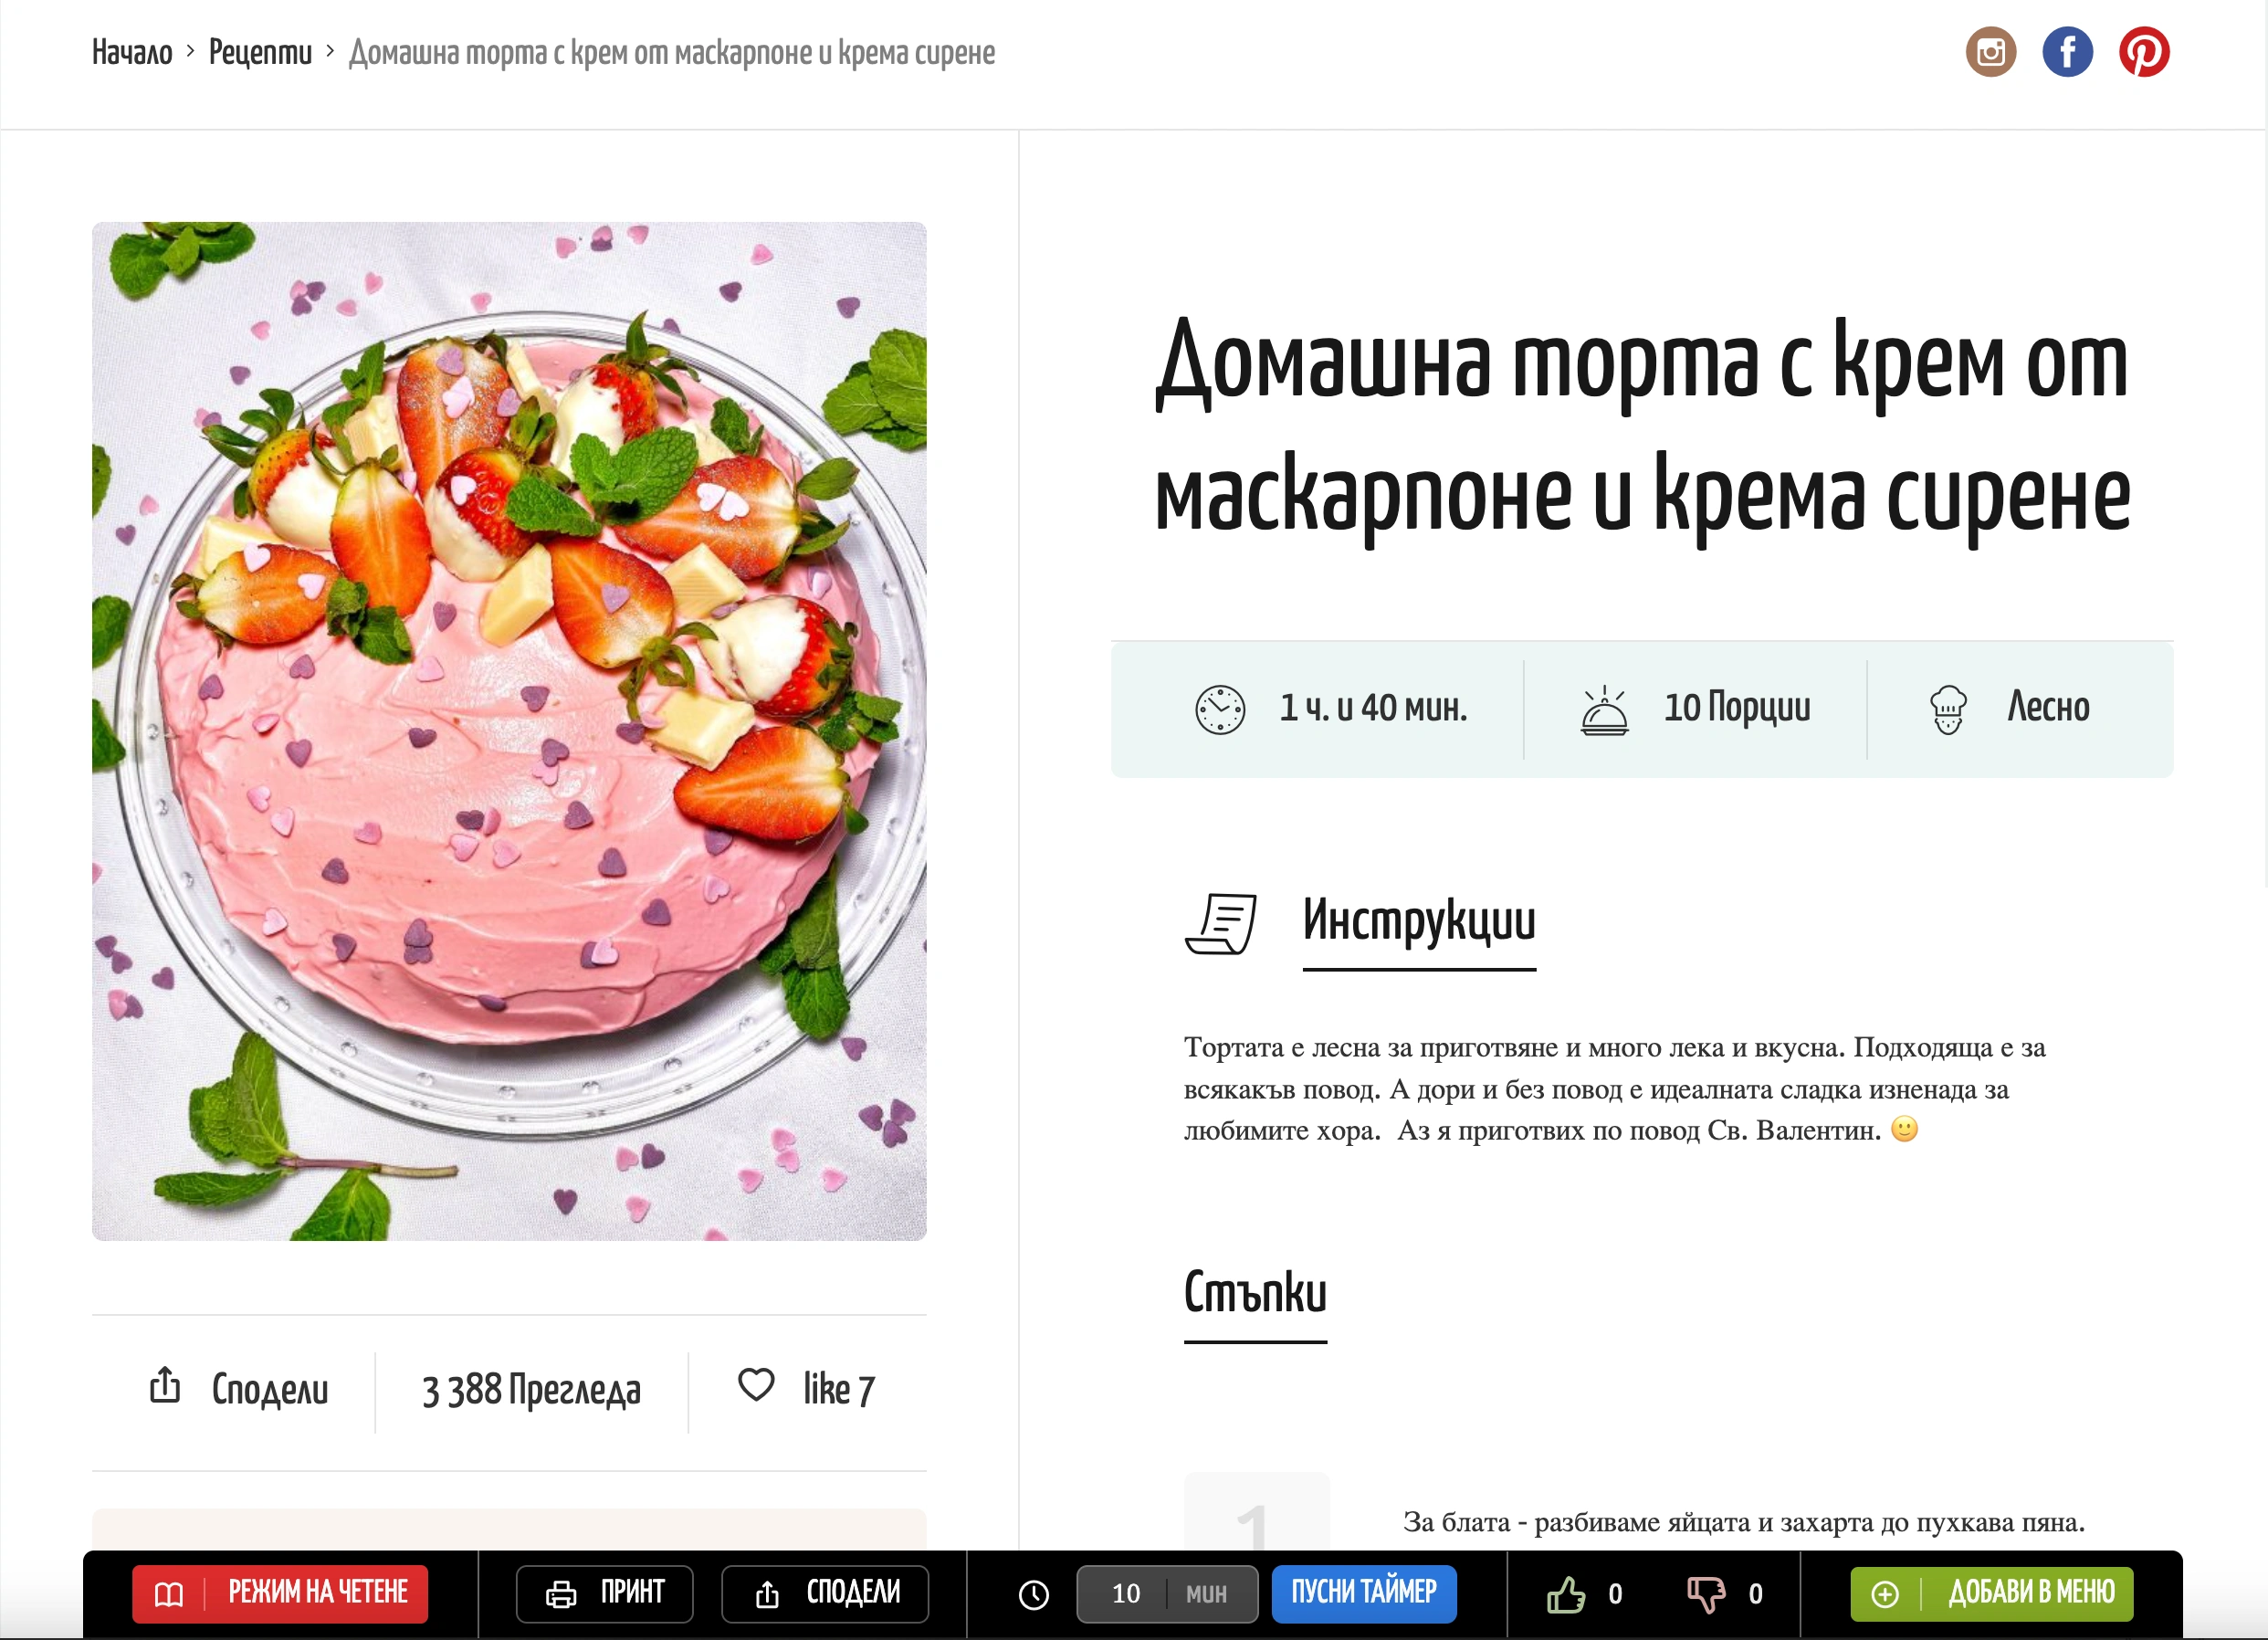Click the share icon beside Сподели

tap(165, 1385)
